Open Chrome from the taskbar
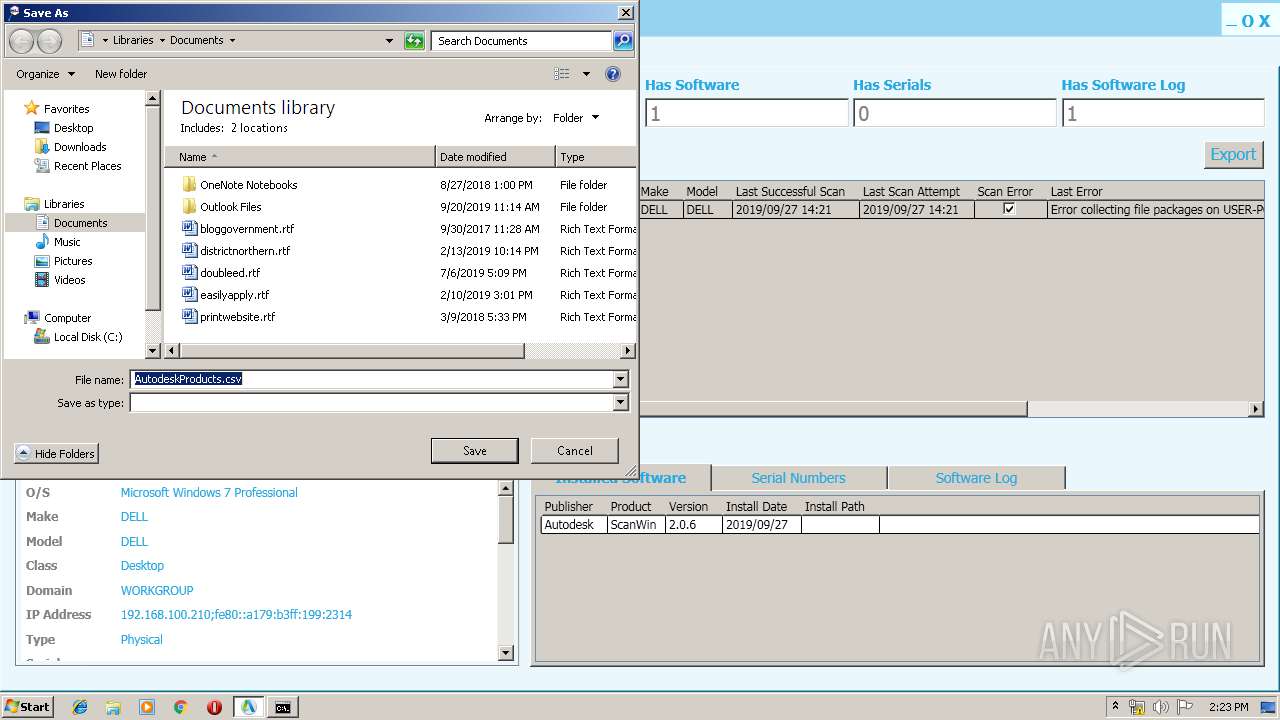The image size is (1280, 720). [x=181, y=707]
